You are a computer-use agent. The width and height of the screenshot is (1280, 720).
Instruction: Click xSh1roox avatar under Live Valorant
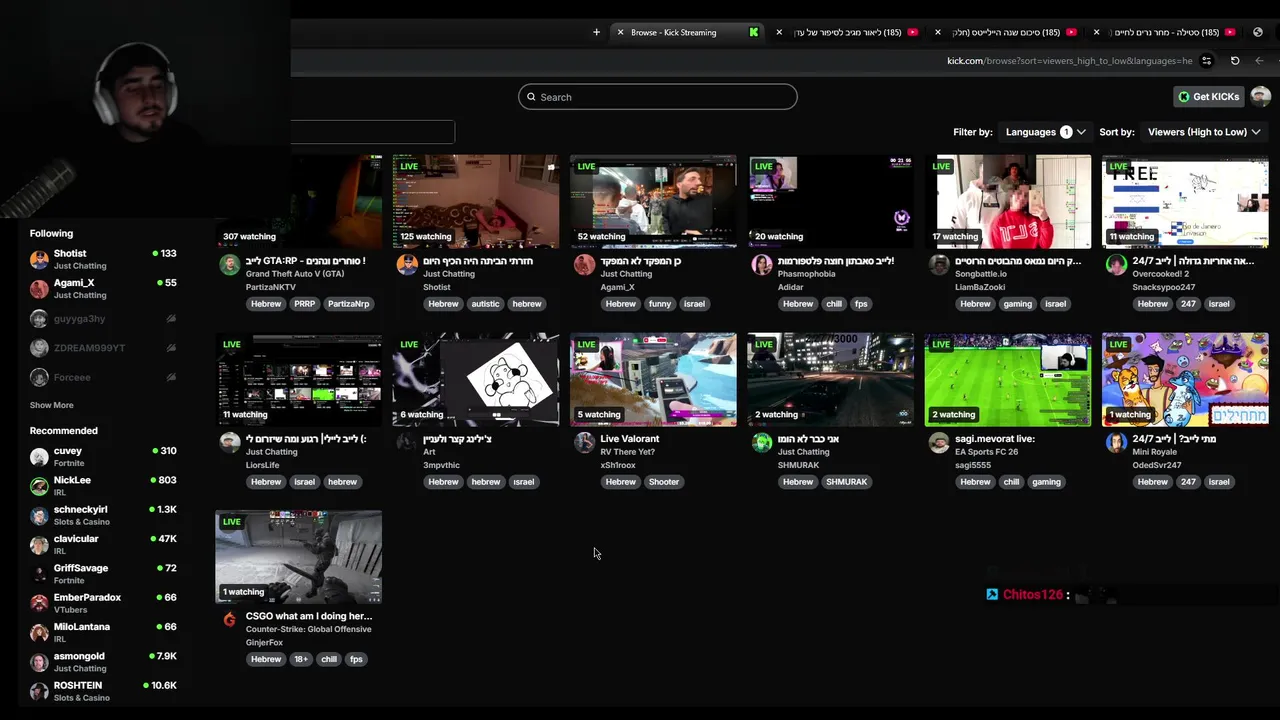coord(585,443)
